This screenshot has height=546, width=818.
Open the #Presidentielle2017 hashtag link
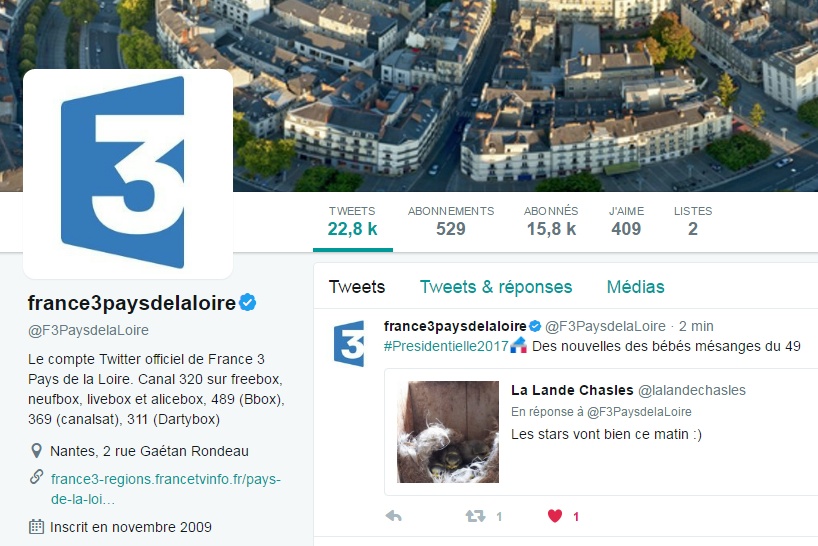(446, 346)
